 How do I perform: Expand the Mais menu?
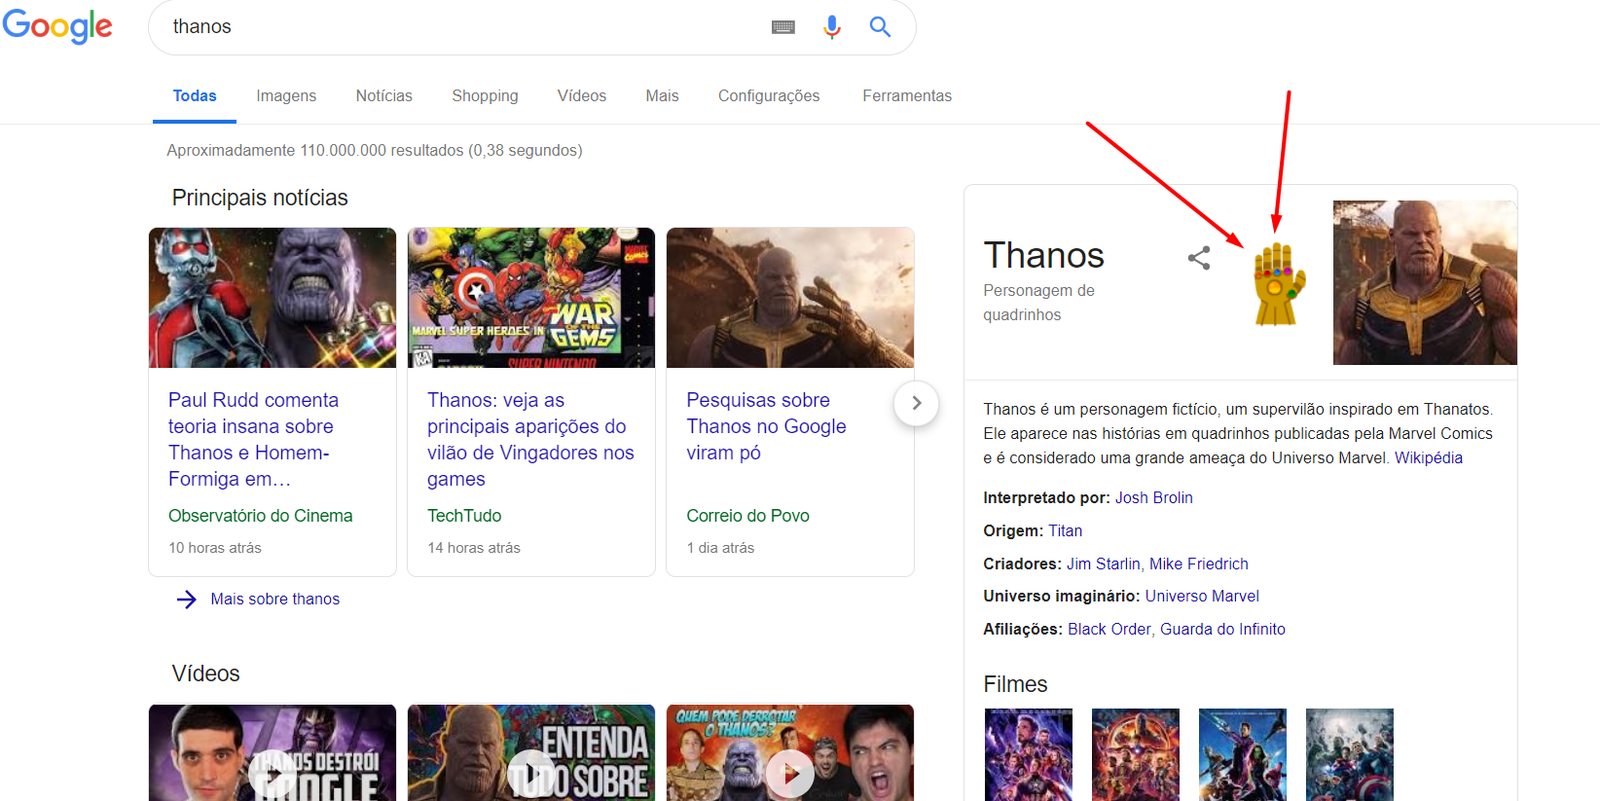pyautogui.click(x=662, y=96)
